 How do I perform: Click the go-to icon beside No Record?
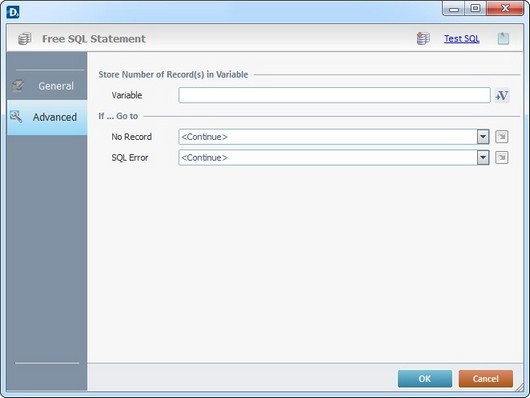tap(502, 137)
